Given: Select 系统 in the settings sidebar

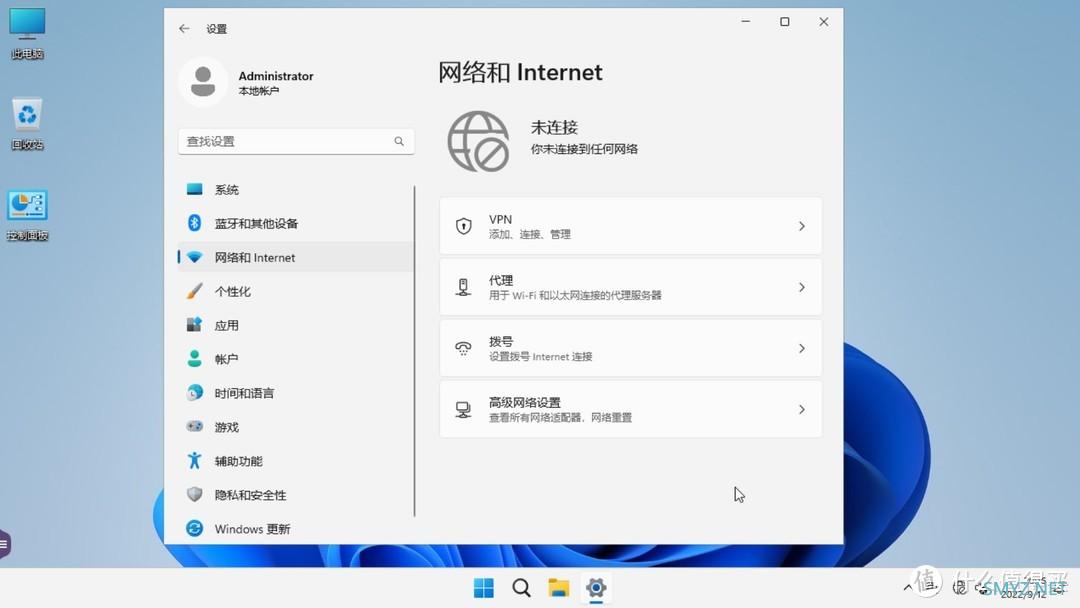Looking at the screenshot, I should click(x=295, y=189).
